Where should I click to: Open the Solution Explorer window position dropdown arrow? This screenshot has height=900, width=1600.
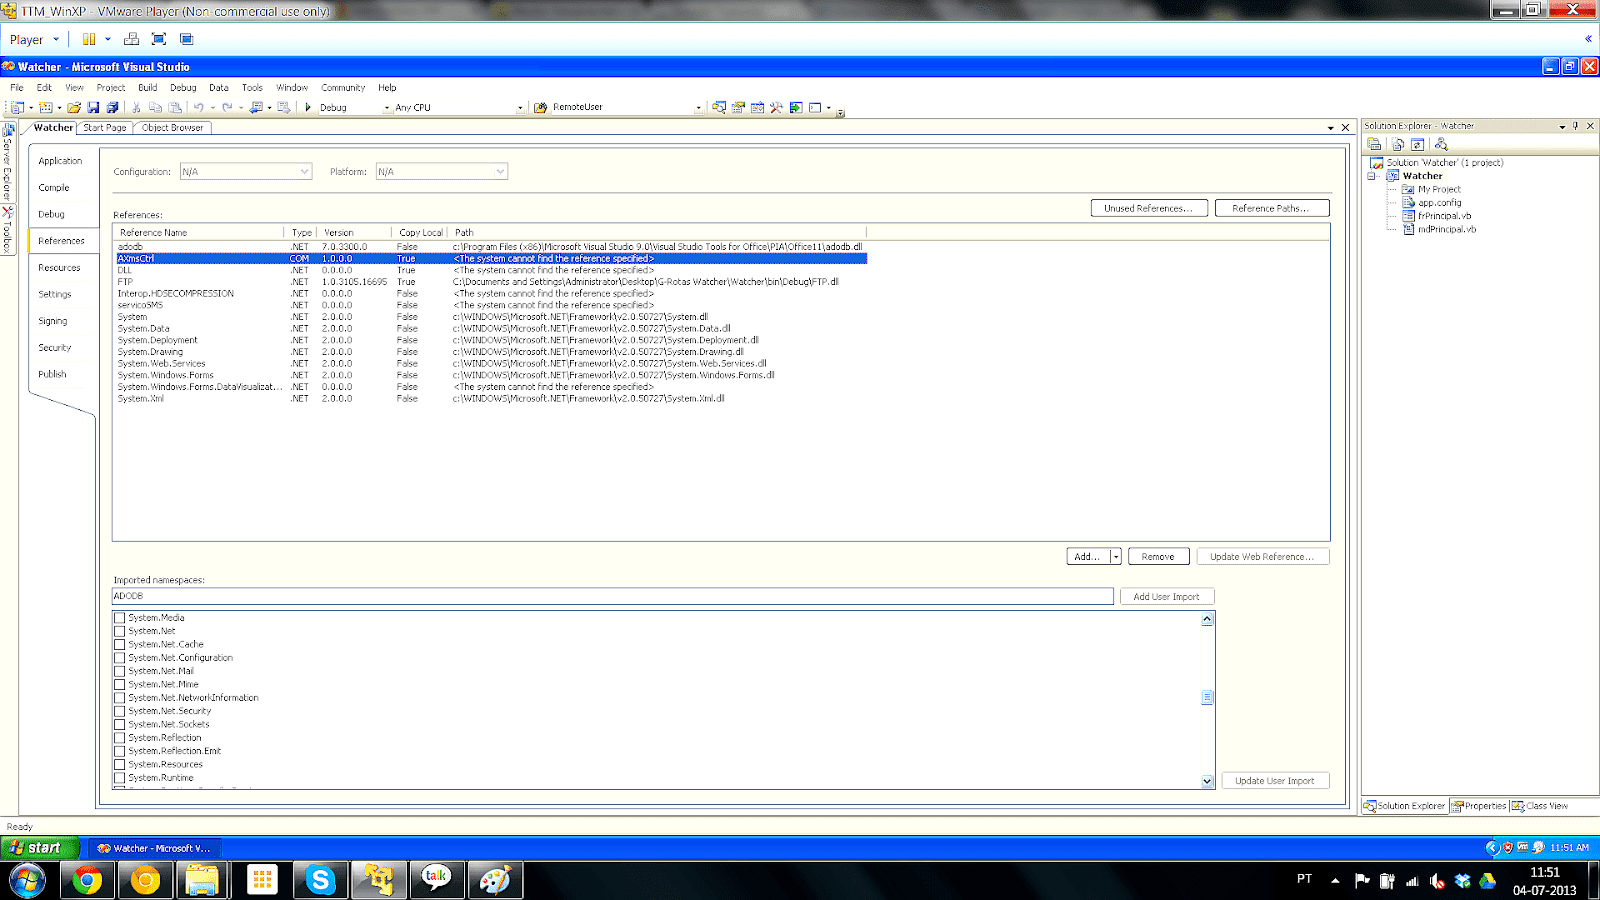click(x=1562, y=126)
